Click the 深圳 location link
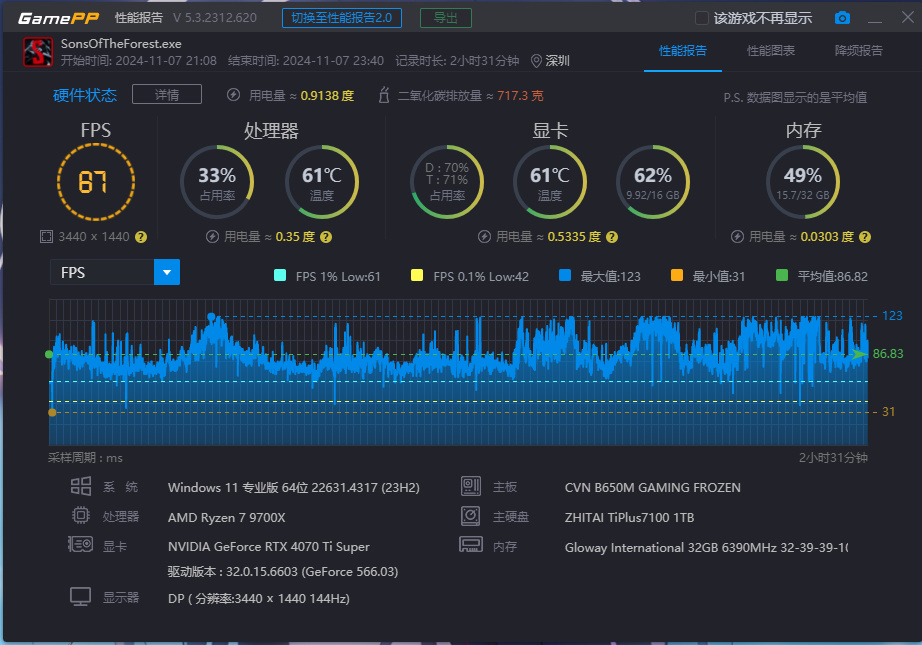This screenshot has height=645, width=922. click(x=557, y=61)
